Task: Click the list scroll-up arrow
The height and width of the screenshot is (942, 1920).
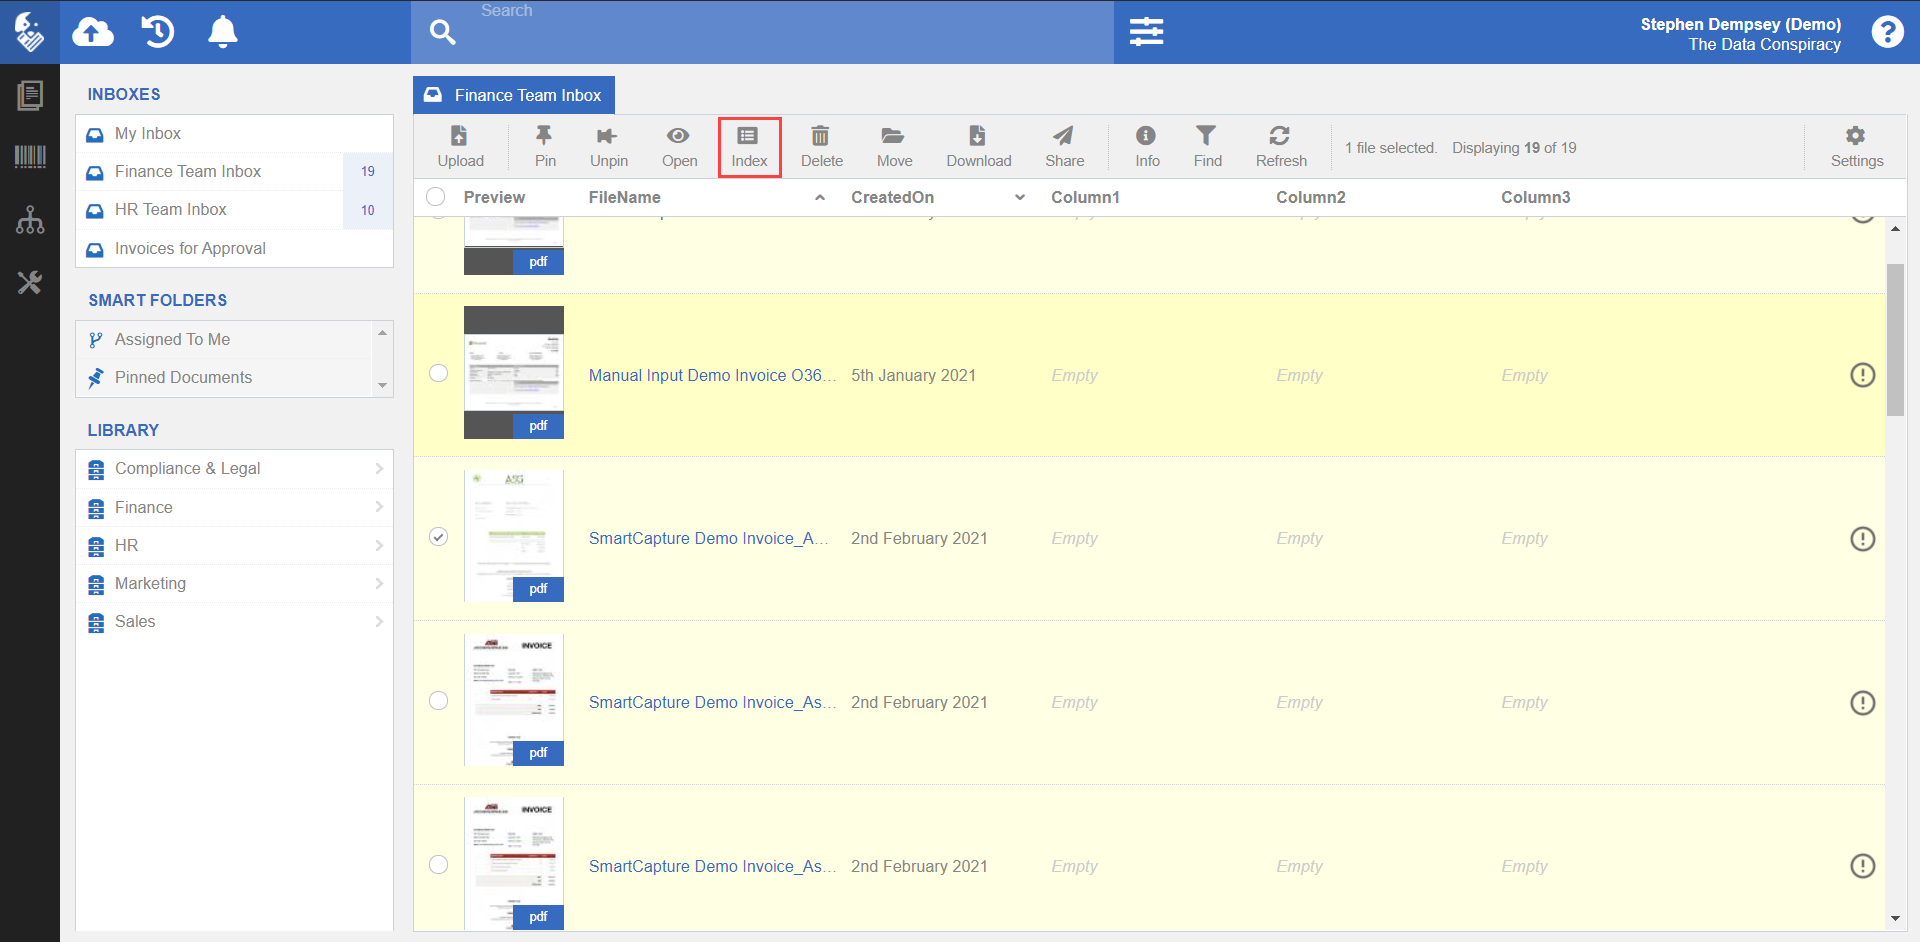Action: click(1895, 229)
